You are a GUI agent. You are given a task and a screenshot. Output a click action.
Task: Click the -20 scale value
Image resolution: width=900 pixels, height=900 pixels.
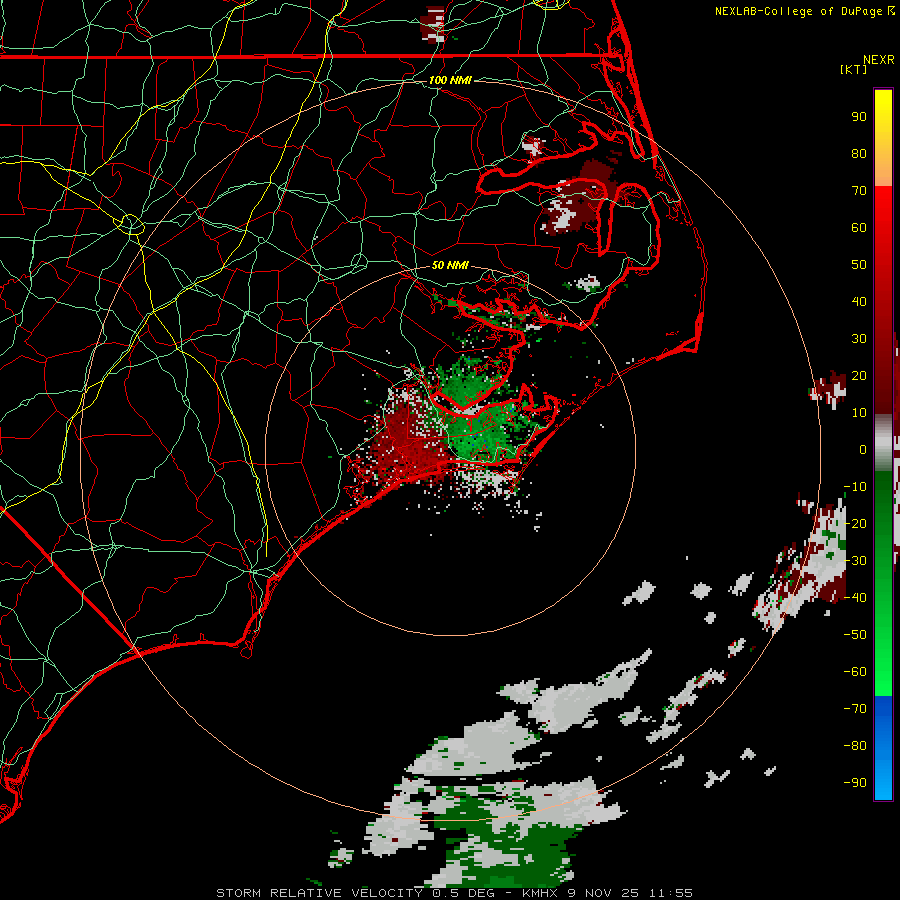pyautogui.click(x=855, y=524)
